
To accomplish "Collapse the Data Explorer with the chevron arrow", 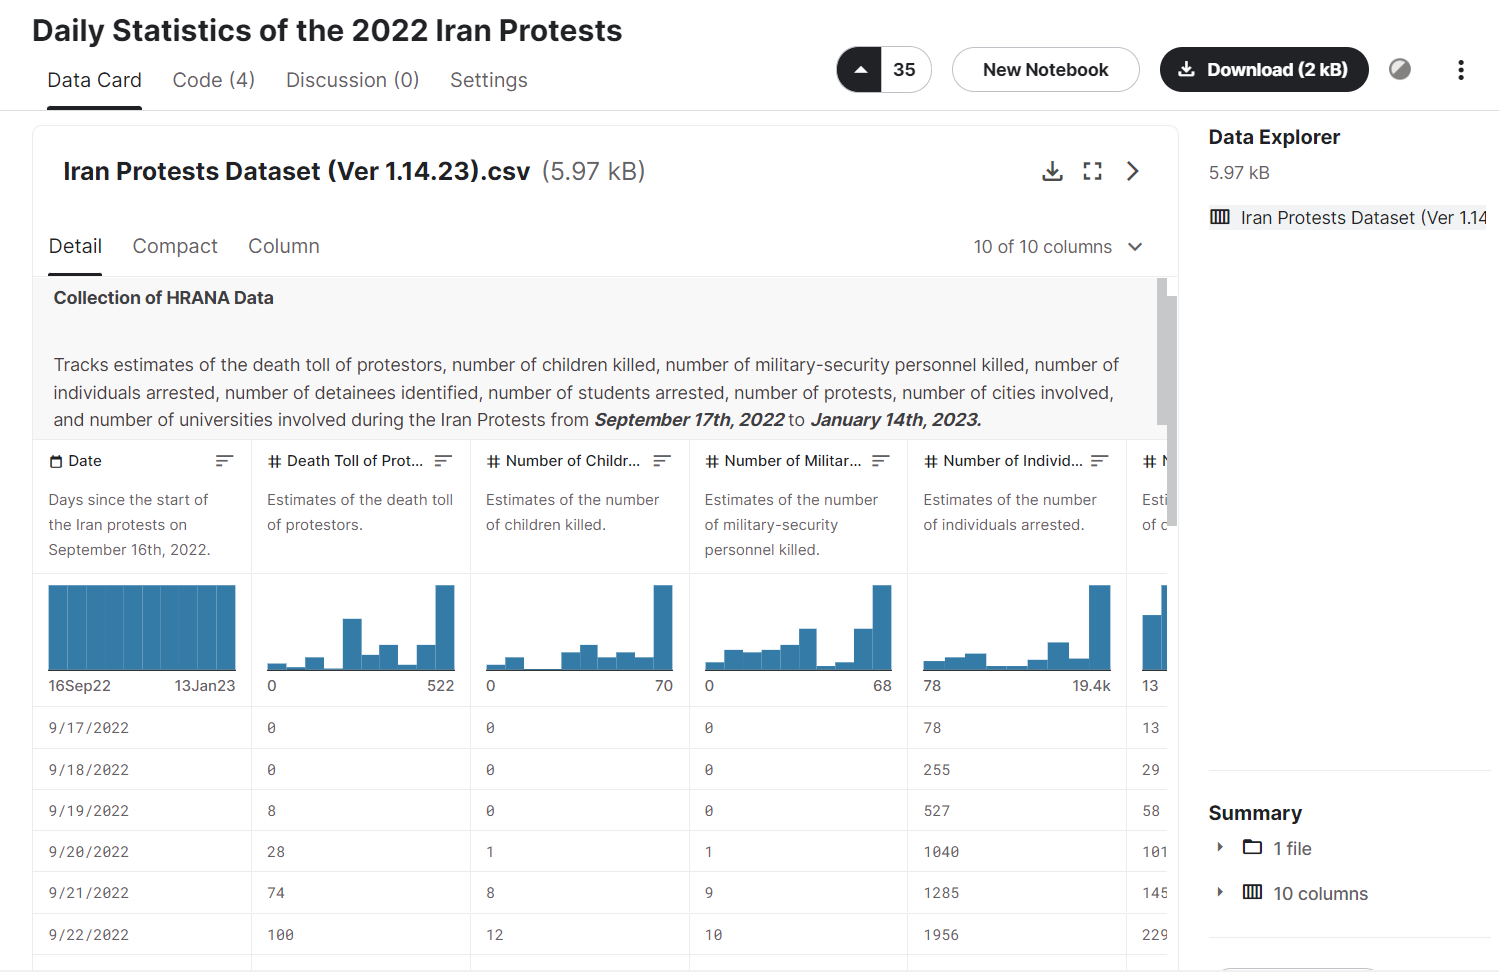I will (1133, 171).
